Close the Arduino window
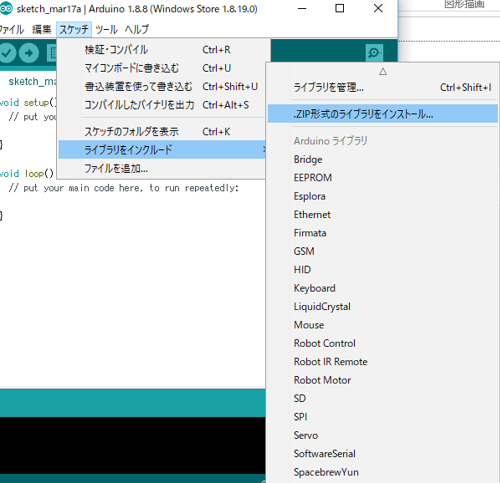 pos(378,8)
